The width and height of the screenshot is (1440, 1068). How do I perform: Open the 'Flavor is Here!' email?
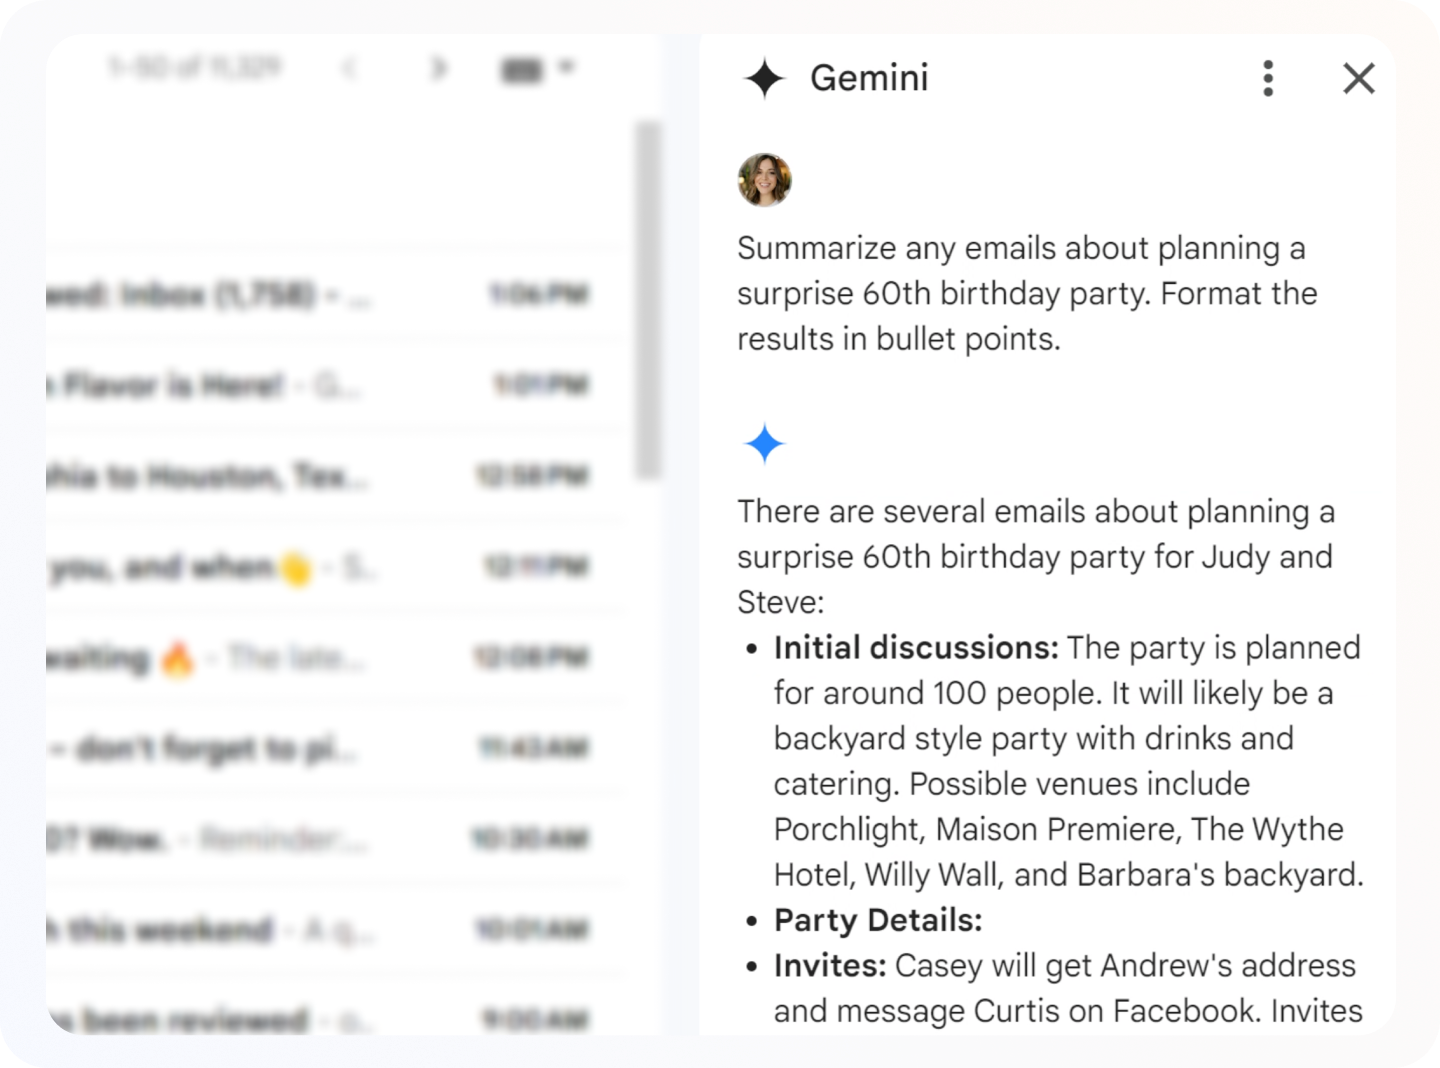(x=335, y=385)
